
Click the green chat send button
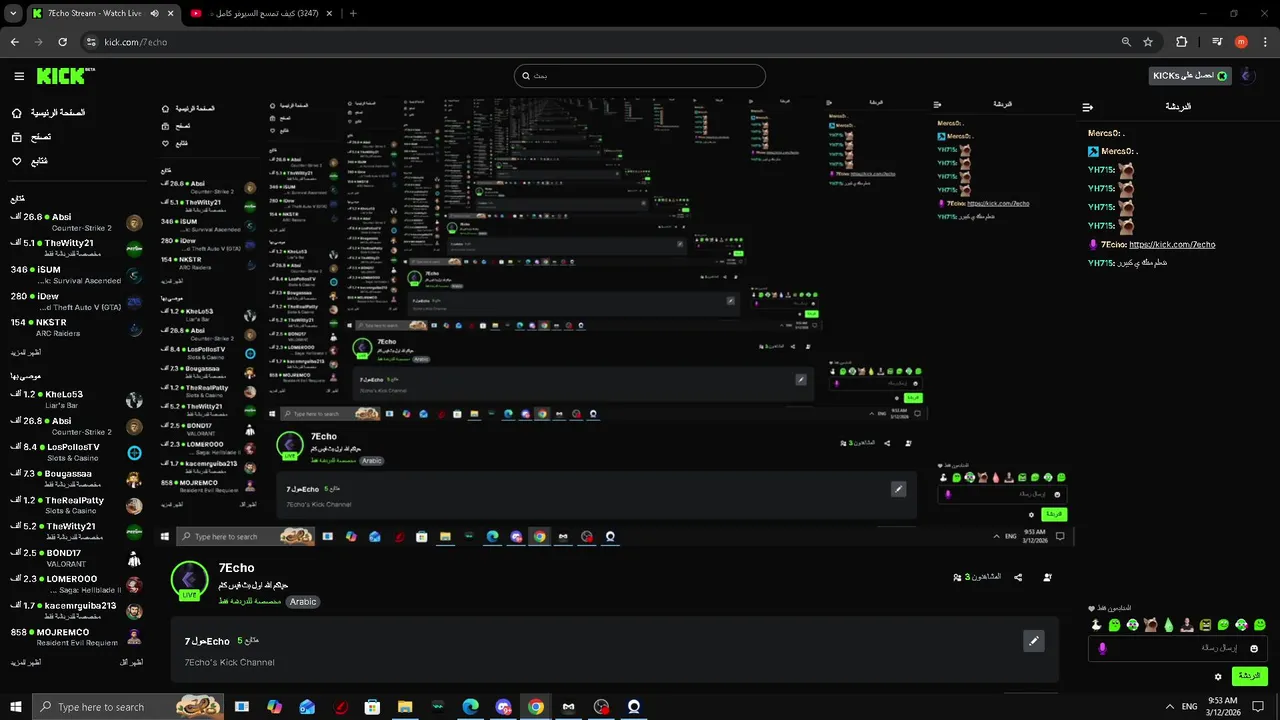(1249, 676)
